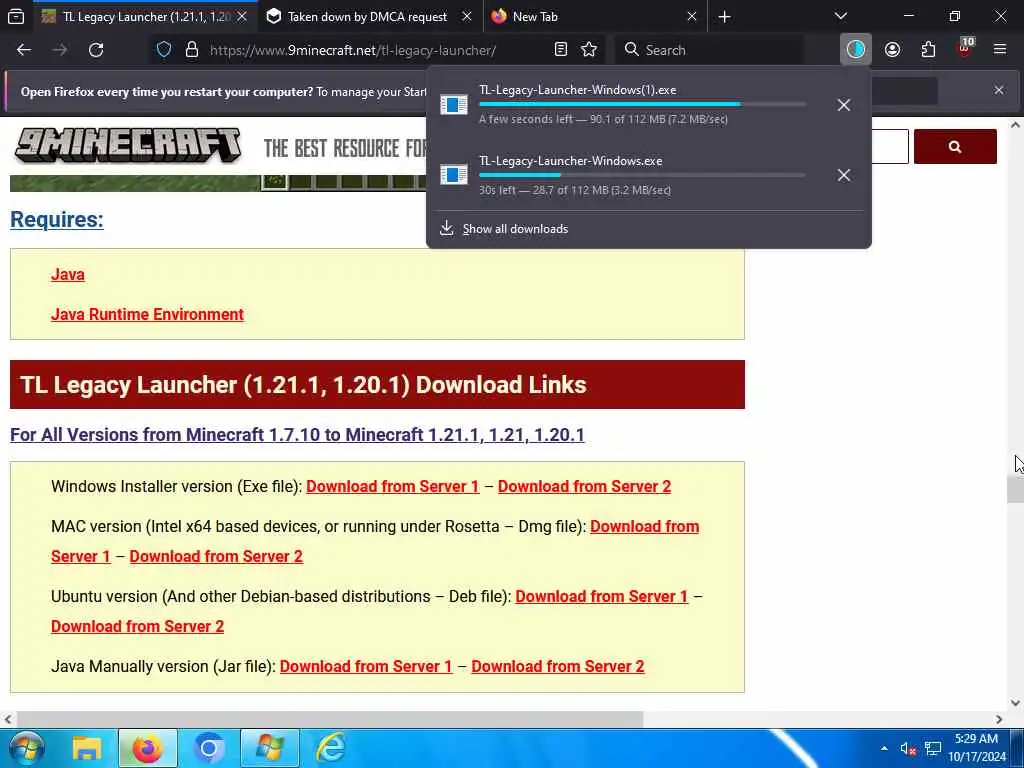This screenshot has width=1024, height=768.
Task: Click Windows flag taskbar program icon
Action: click(270, 748)
